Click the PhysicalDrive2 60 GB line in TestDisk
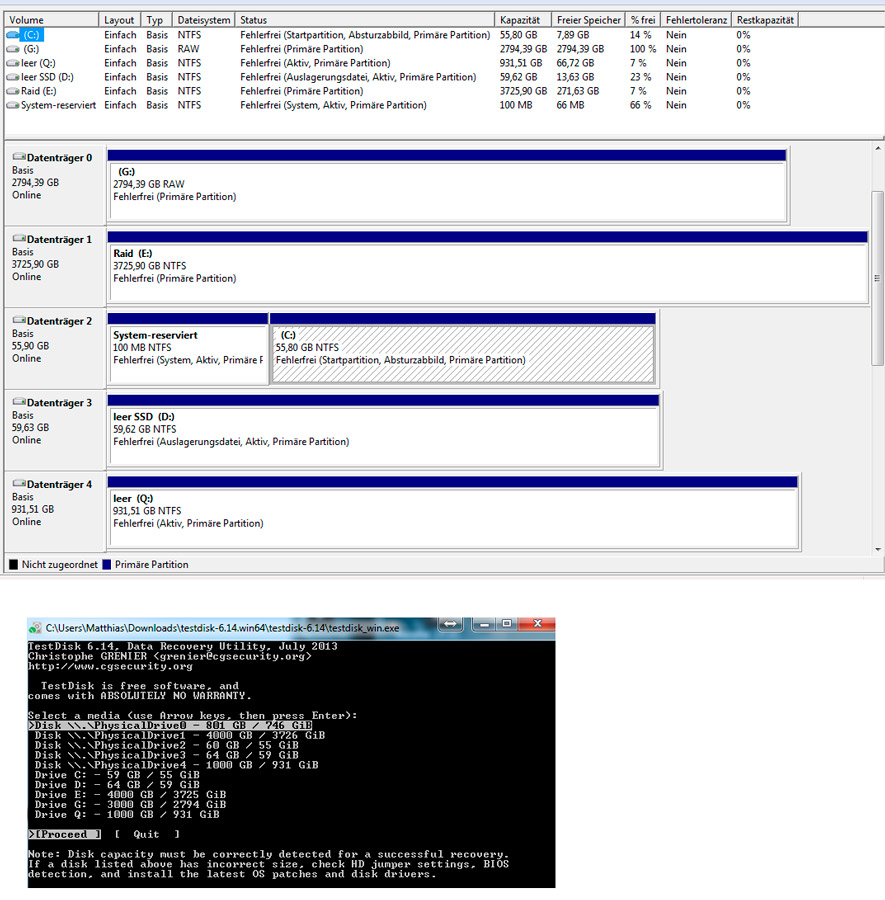This screenshot has height=900, width=885. [x=166, y=745]
